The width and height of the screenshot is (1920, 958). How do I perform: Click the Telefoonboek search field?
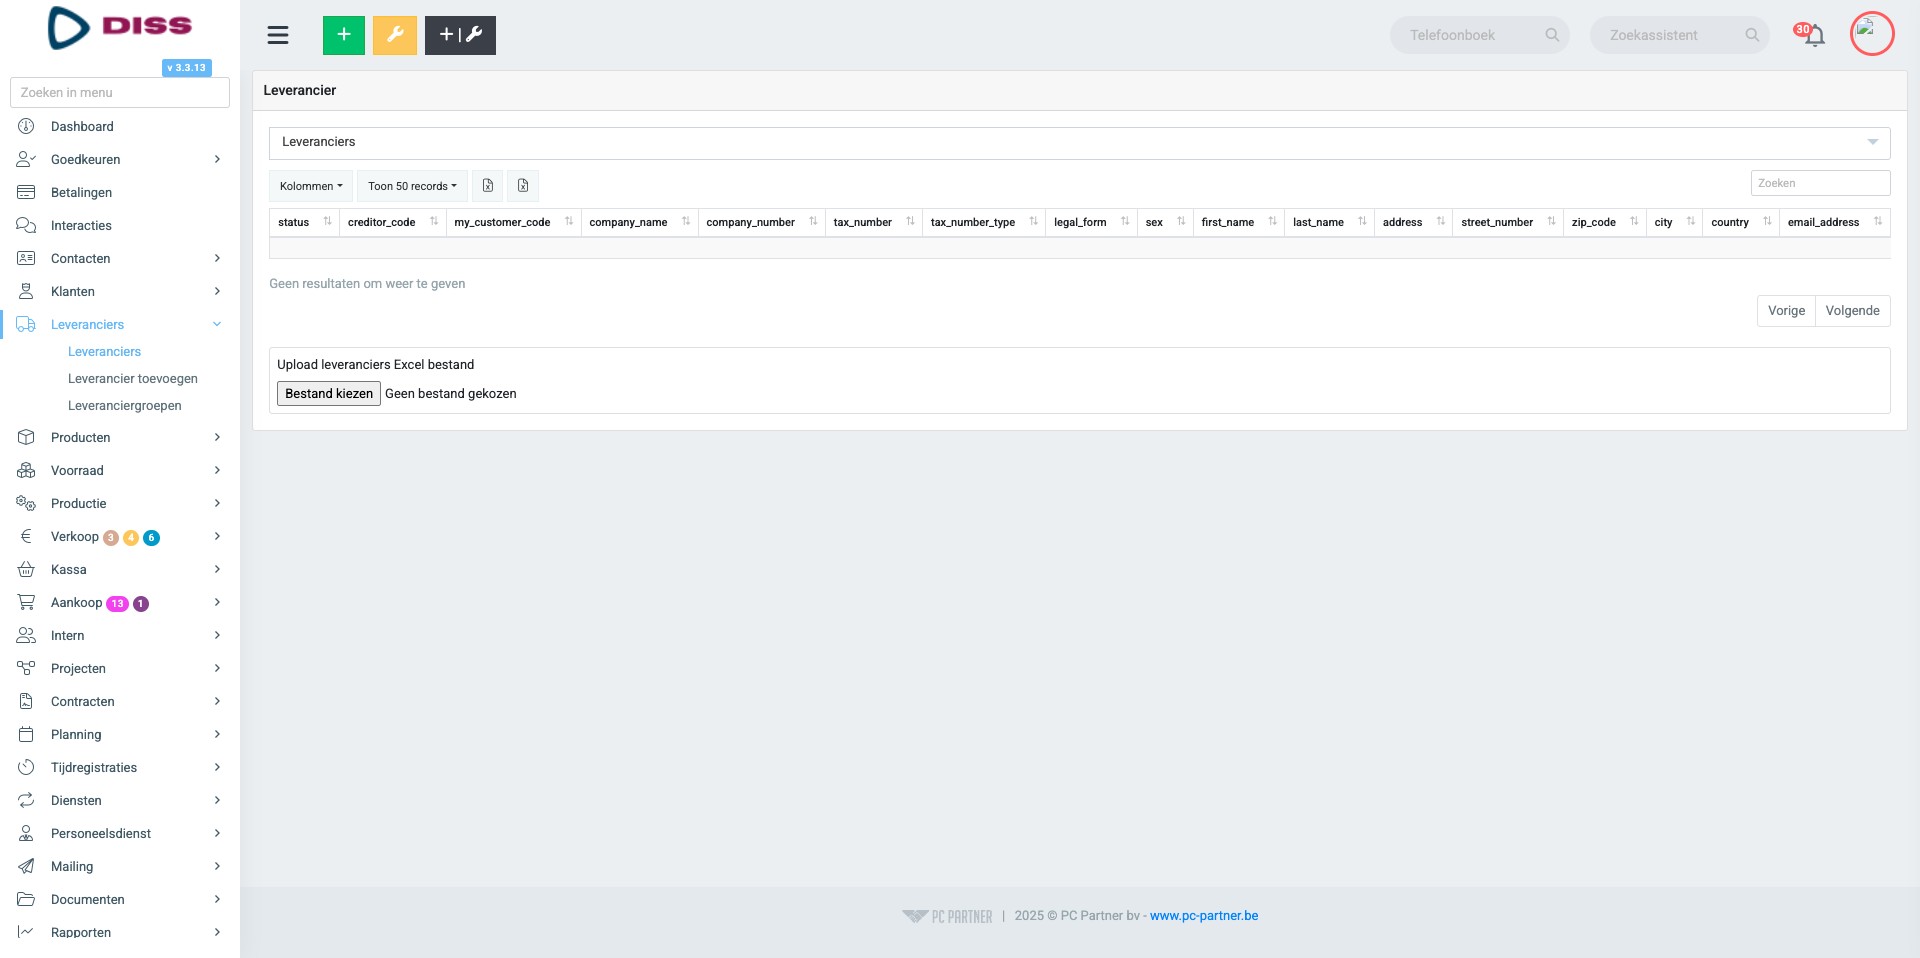(x=1479, y=35)
